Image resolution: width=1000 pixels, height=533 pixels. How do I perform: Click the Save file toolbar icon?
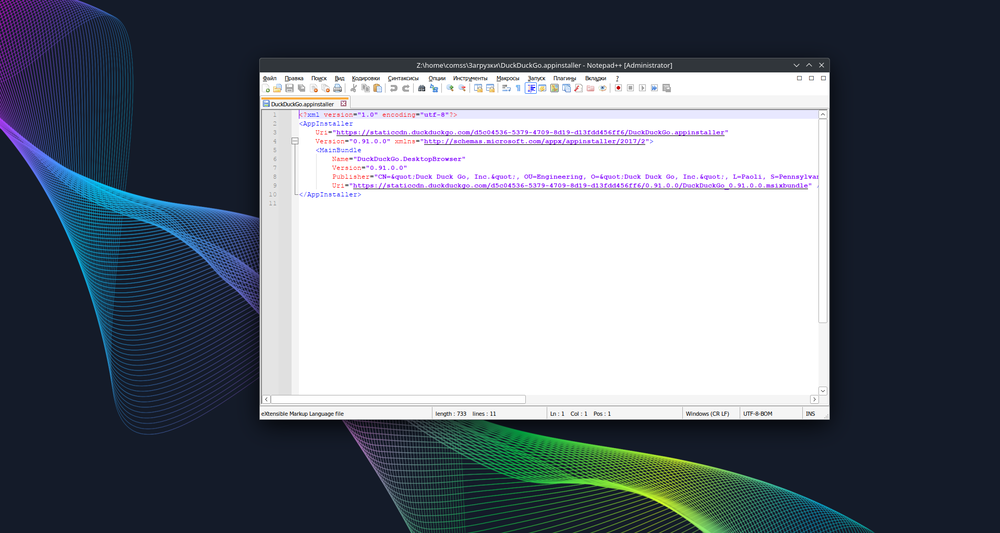pos(289,88)
